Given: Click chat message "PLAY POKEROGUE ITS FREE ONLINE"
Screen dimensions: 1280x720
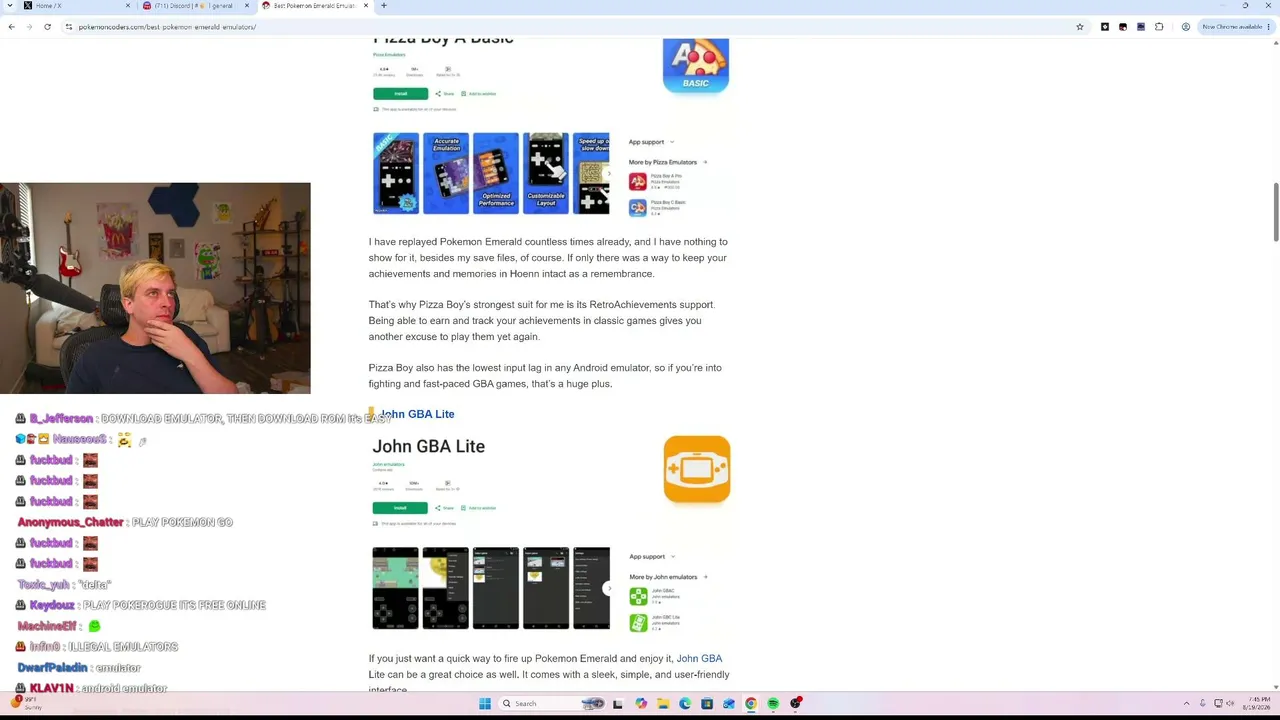Looking at the screenshot, I should point(174,605).
